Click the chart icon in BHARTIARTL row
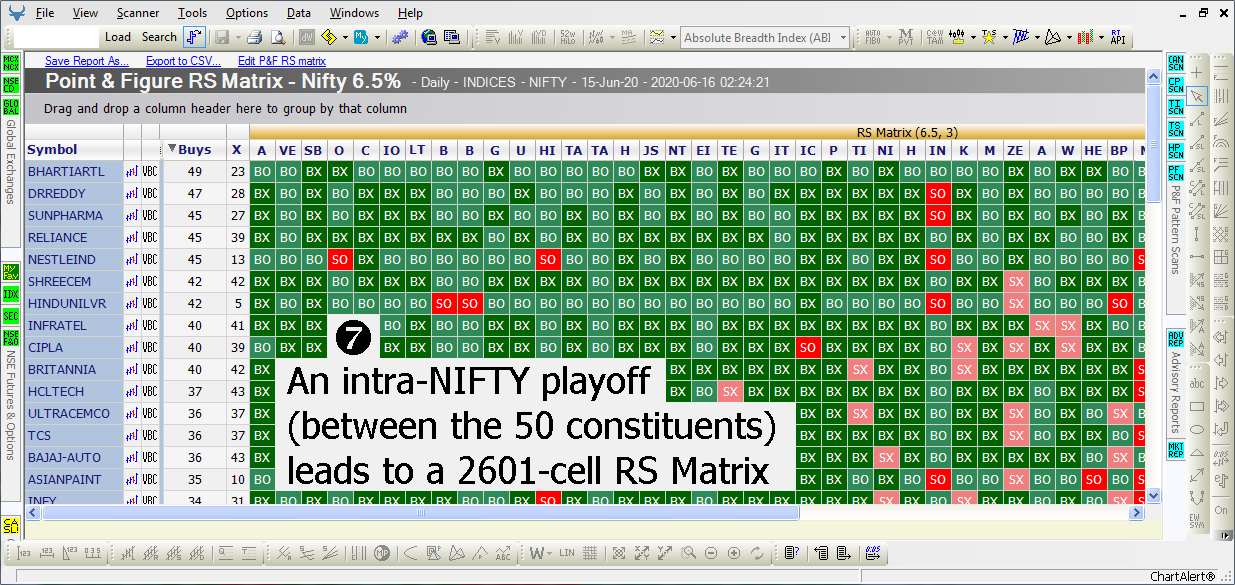1235x585 pixels. click(x=132, y=172)
